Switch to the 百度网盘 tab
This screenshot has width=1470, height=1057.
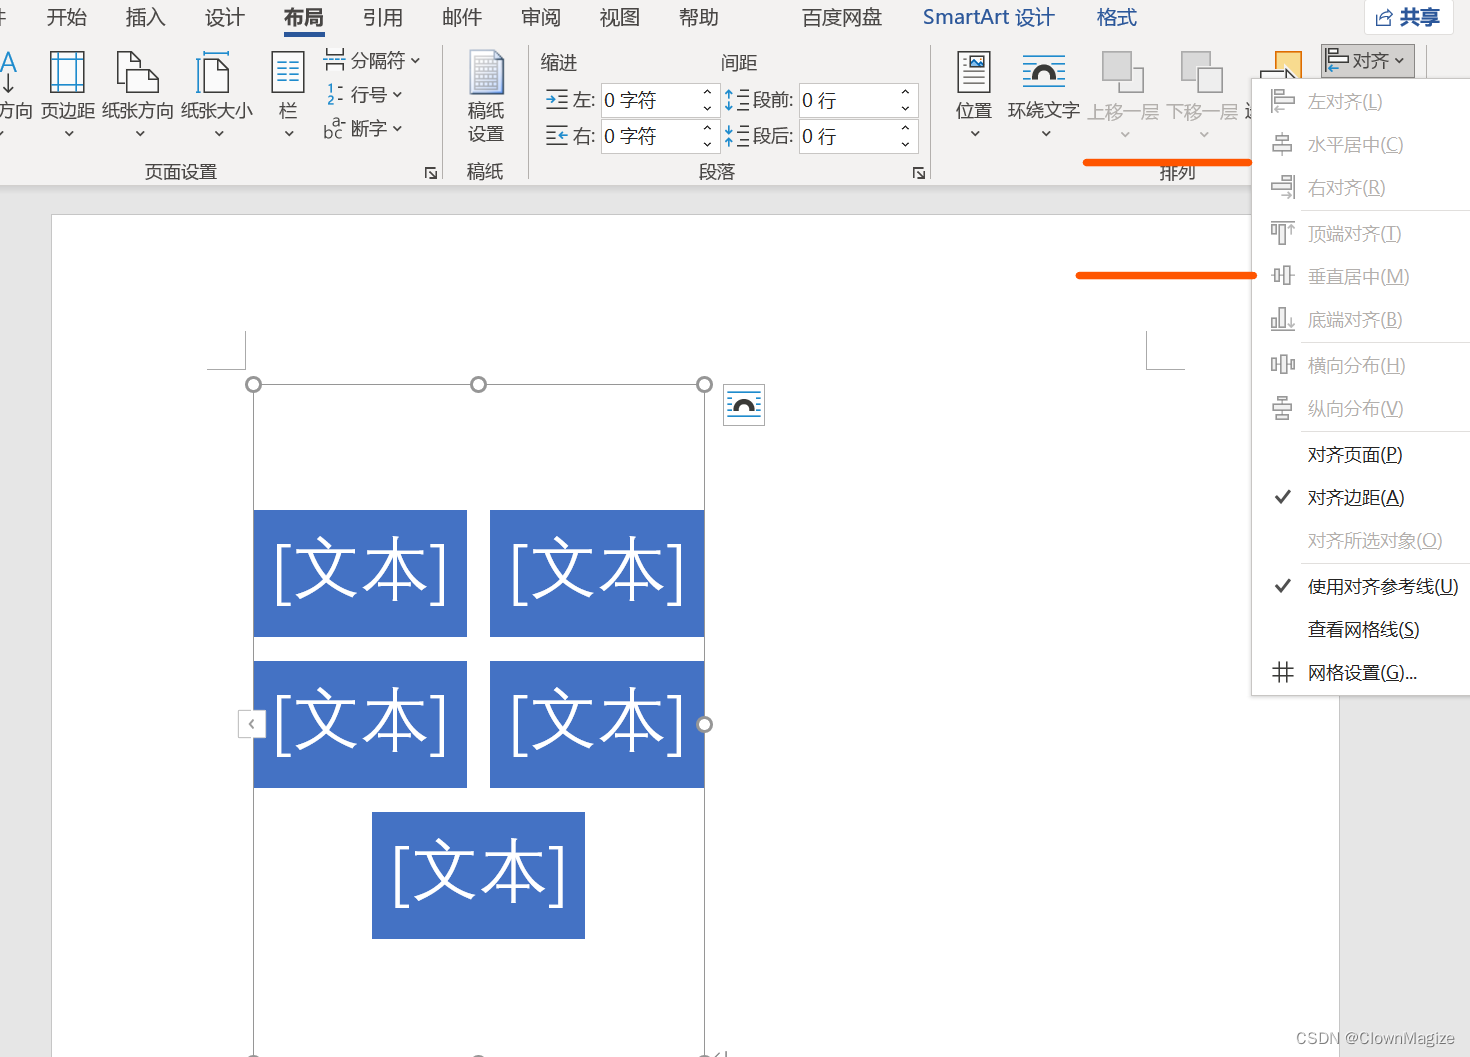click(842, 17)
